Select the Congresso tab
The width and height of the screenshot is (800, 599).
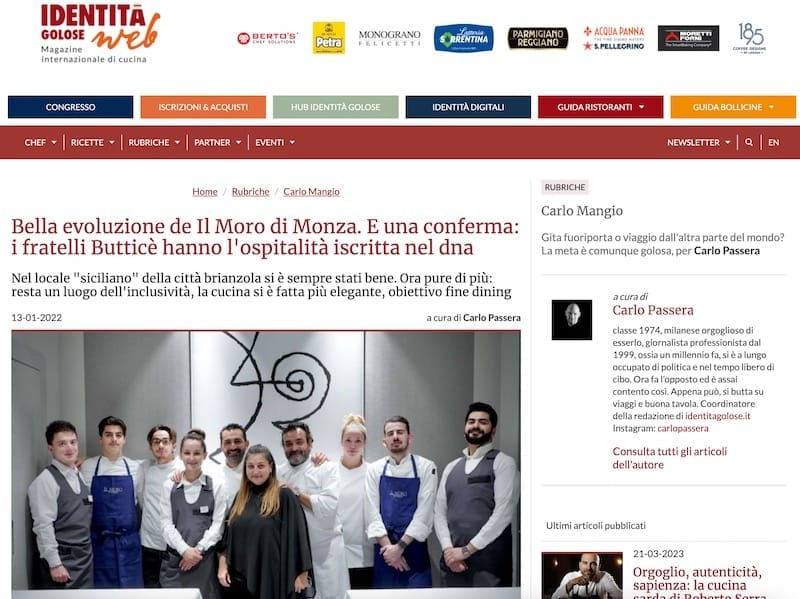point(70,107)
